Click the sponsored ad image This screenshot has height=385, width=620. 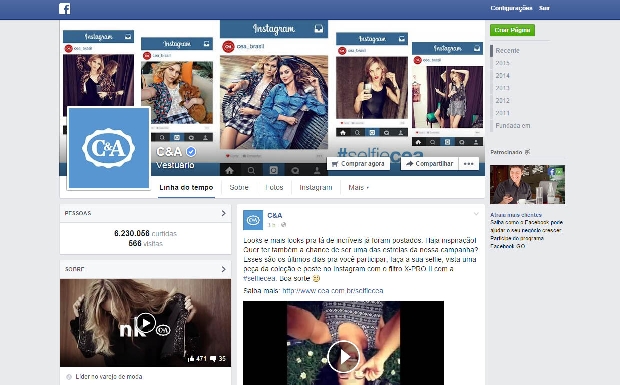tap(527, 185)
